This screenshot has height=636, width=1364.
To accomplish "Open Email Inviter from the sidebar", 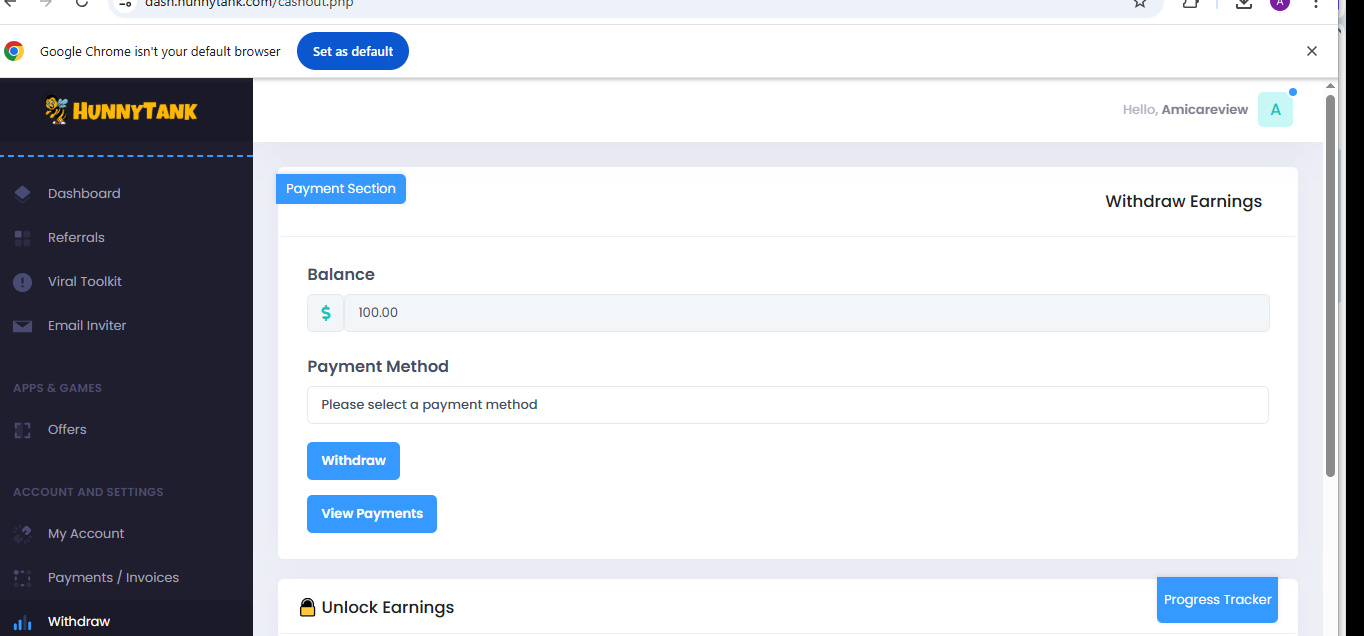I will [87, 325].
